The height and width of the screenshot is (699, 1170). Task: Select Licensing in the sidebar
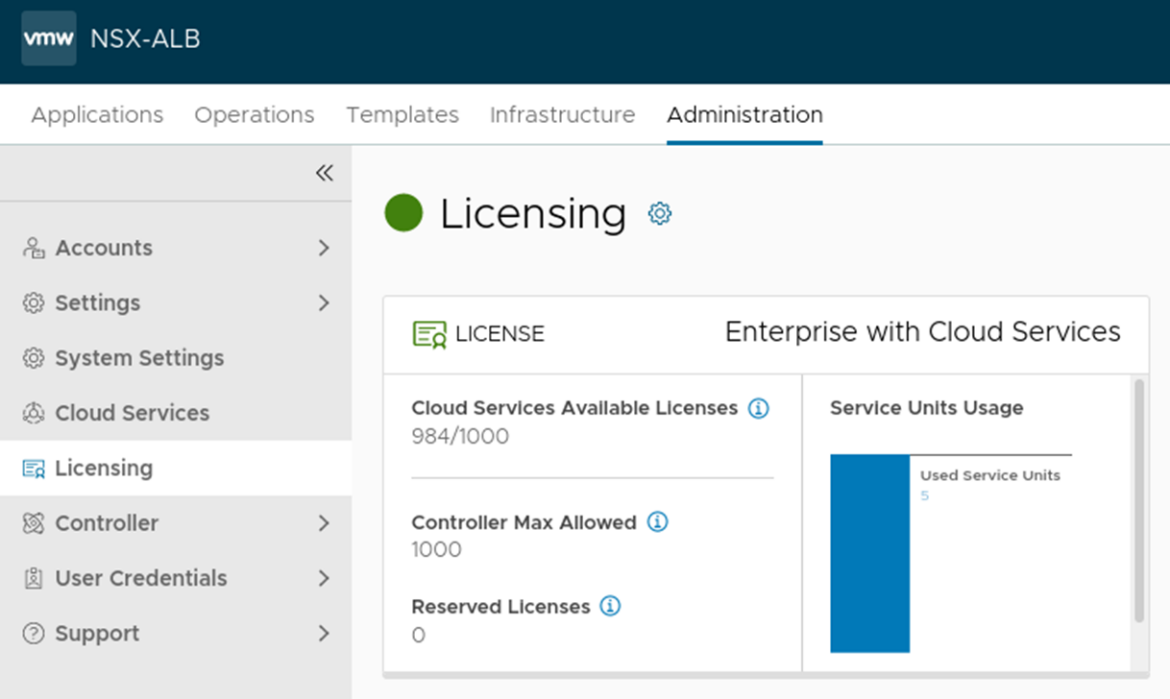point(104,468)
